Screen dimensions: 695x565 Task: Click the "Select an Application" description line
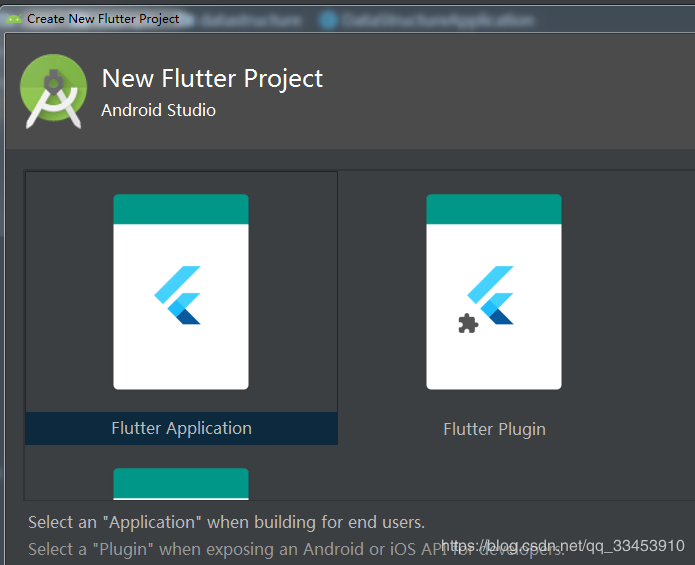pos(226,522)
